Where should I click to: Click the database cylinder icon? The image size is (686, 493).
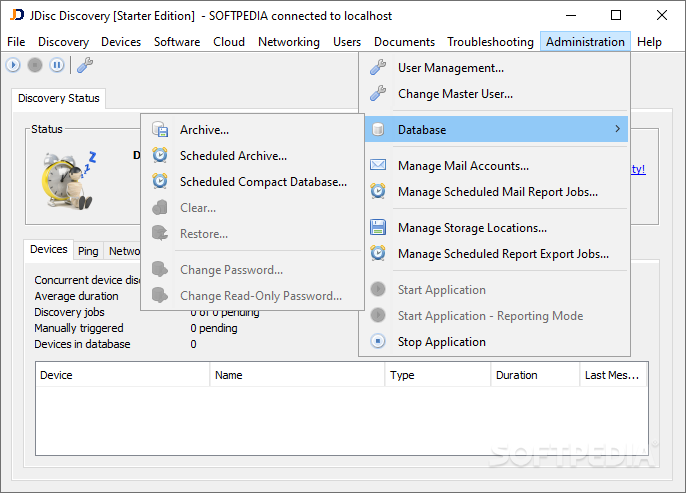pos(378,129)
